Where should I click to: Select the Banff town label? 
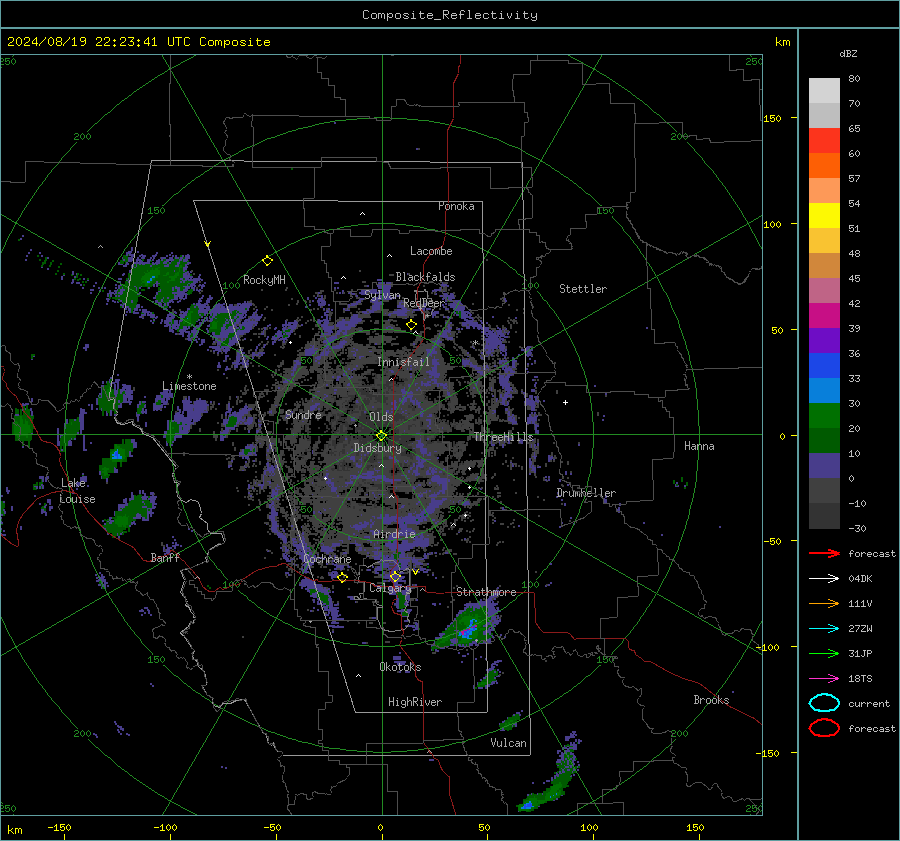pyautogui.click(x=165, y=557)
